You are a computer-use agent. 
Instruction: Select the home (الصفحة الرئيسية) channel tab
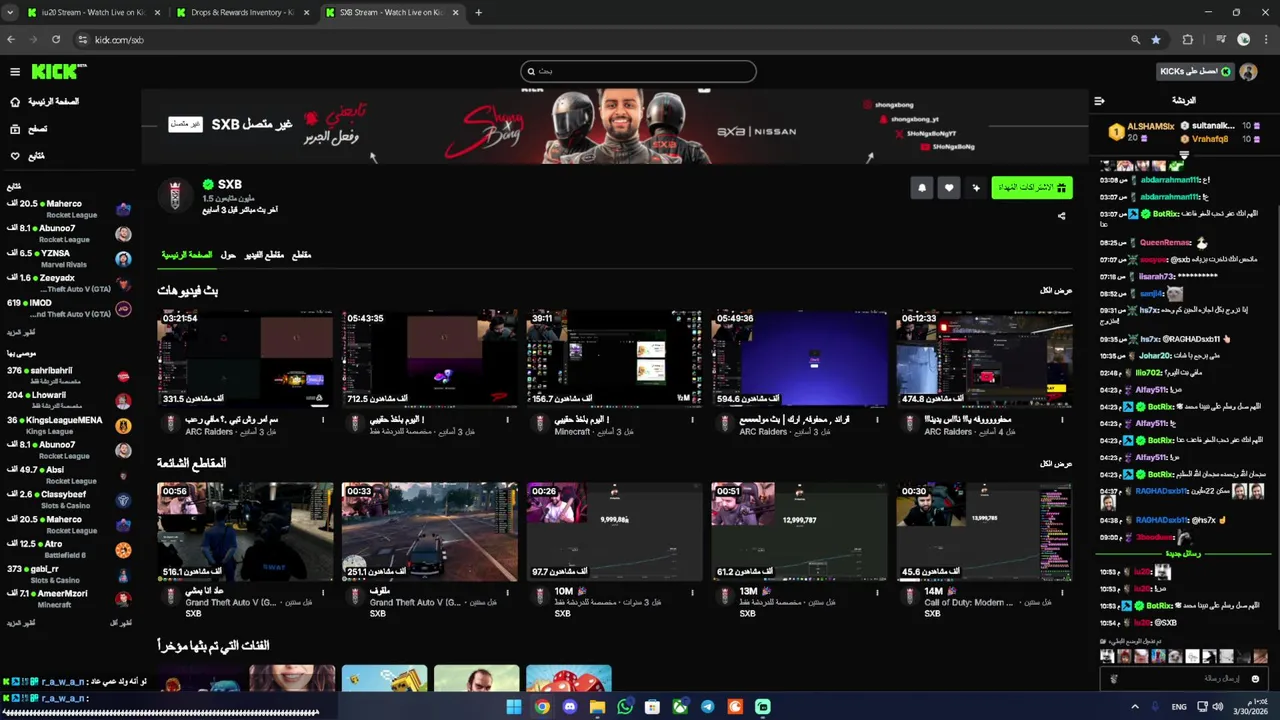[x=187, y=256]
